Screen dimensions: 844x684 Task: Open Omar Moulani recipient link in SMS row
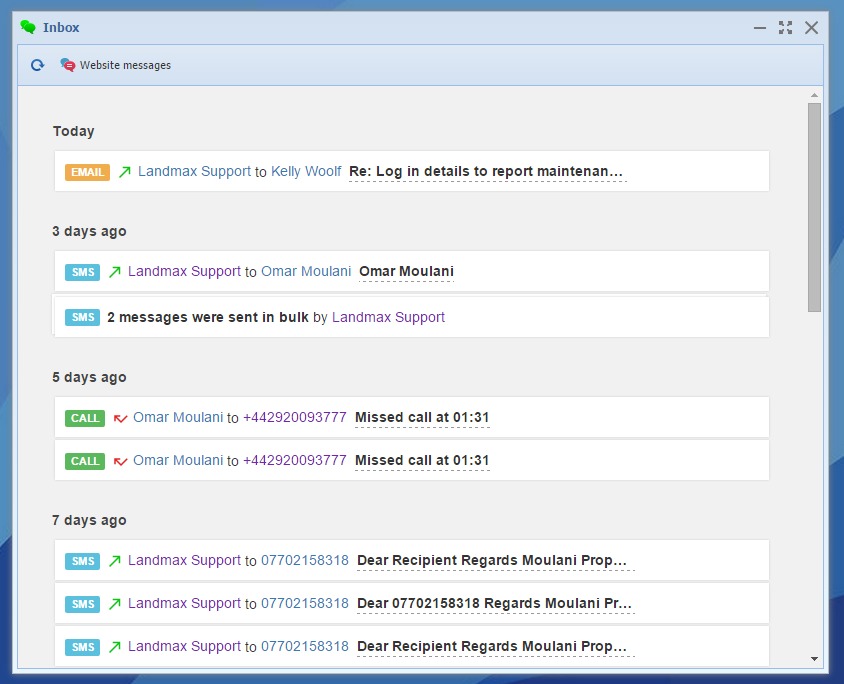pos(306,271)
